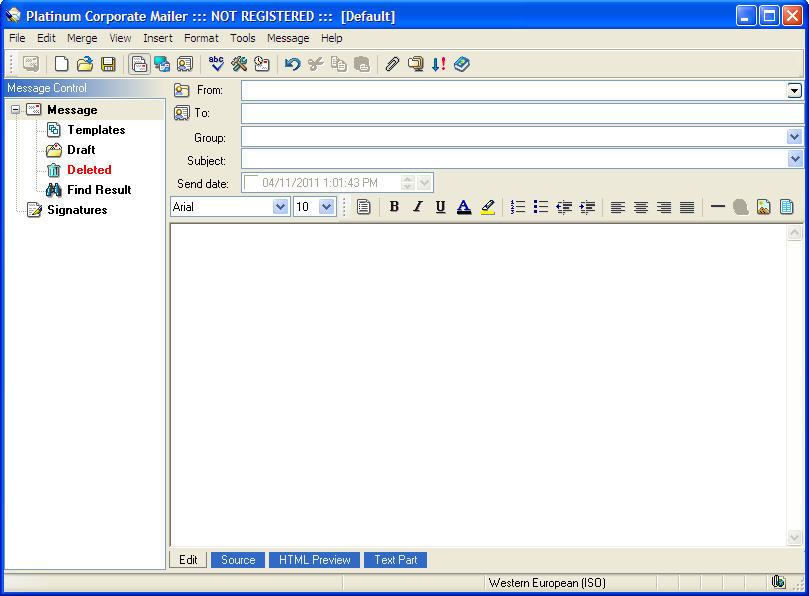The height and width of the screenshot is (596, 809).
Task: Open the Merge menu
Action: pos(82,38)
